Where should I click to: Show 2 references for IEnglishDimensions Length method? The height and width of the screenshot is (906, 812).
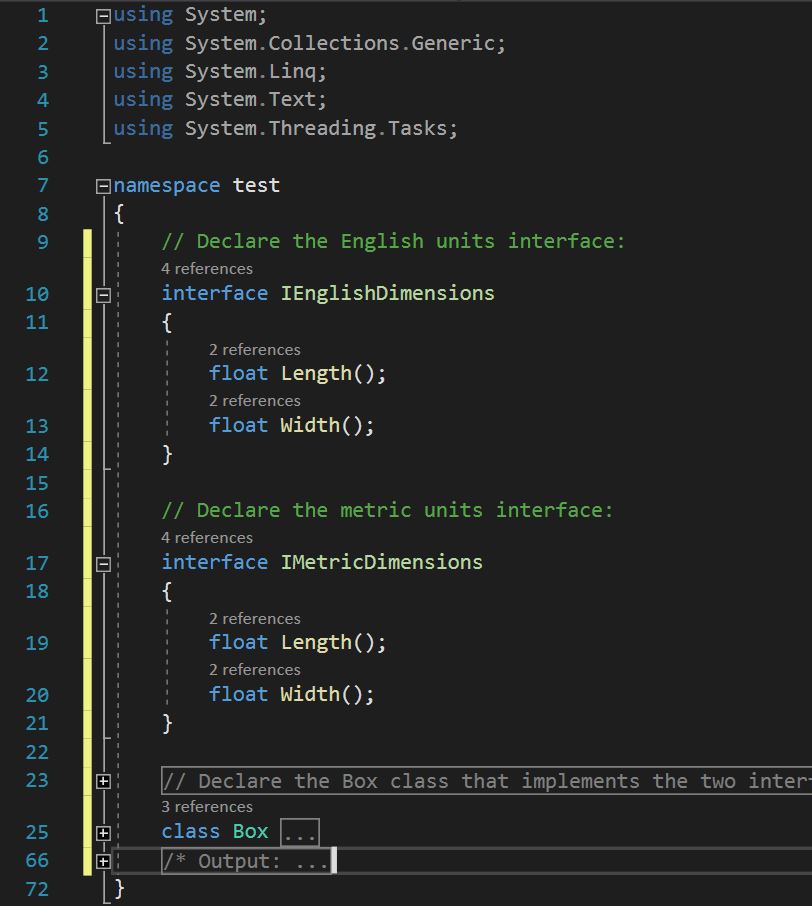[x=254, y=350]
